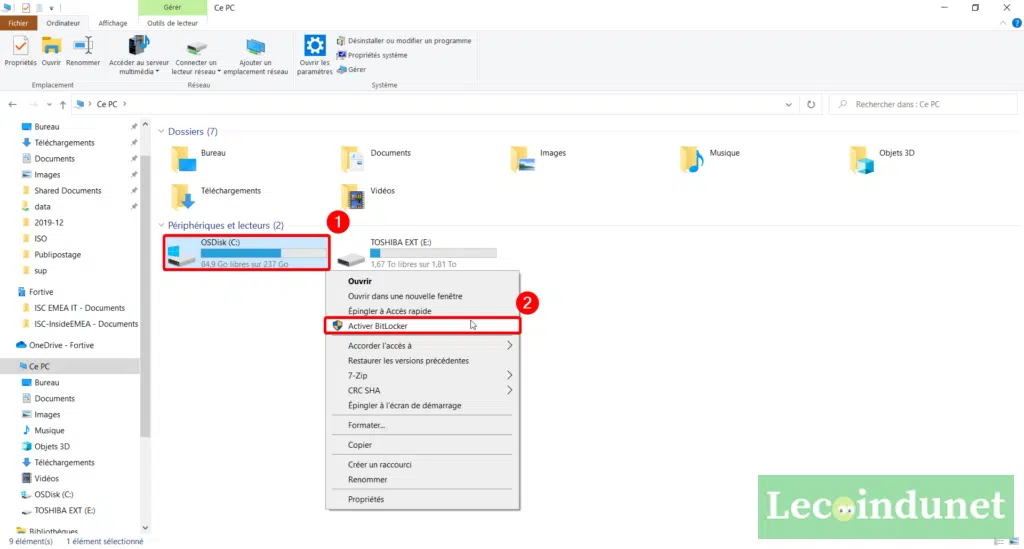Open the Images folder in Dossiers

(538, 159)
